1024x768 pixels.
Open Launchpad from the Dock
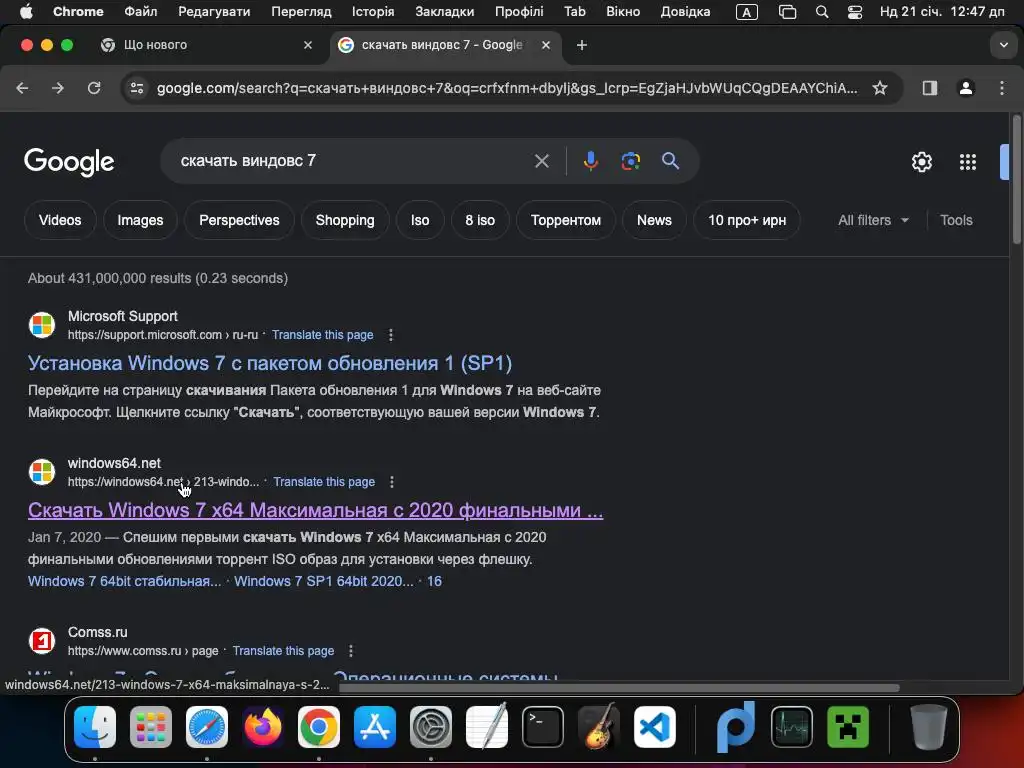click(x=151, y=727)
